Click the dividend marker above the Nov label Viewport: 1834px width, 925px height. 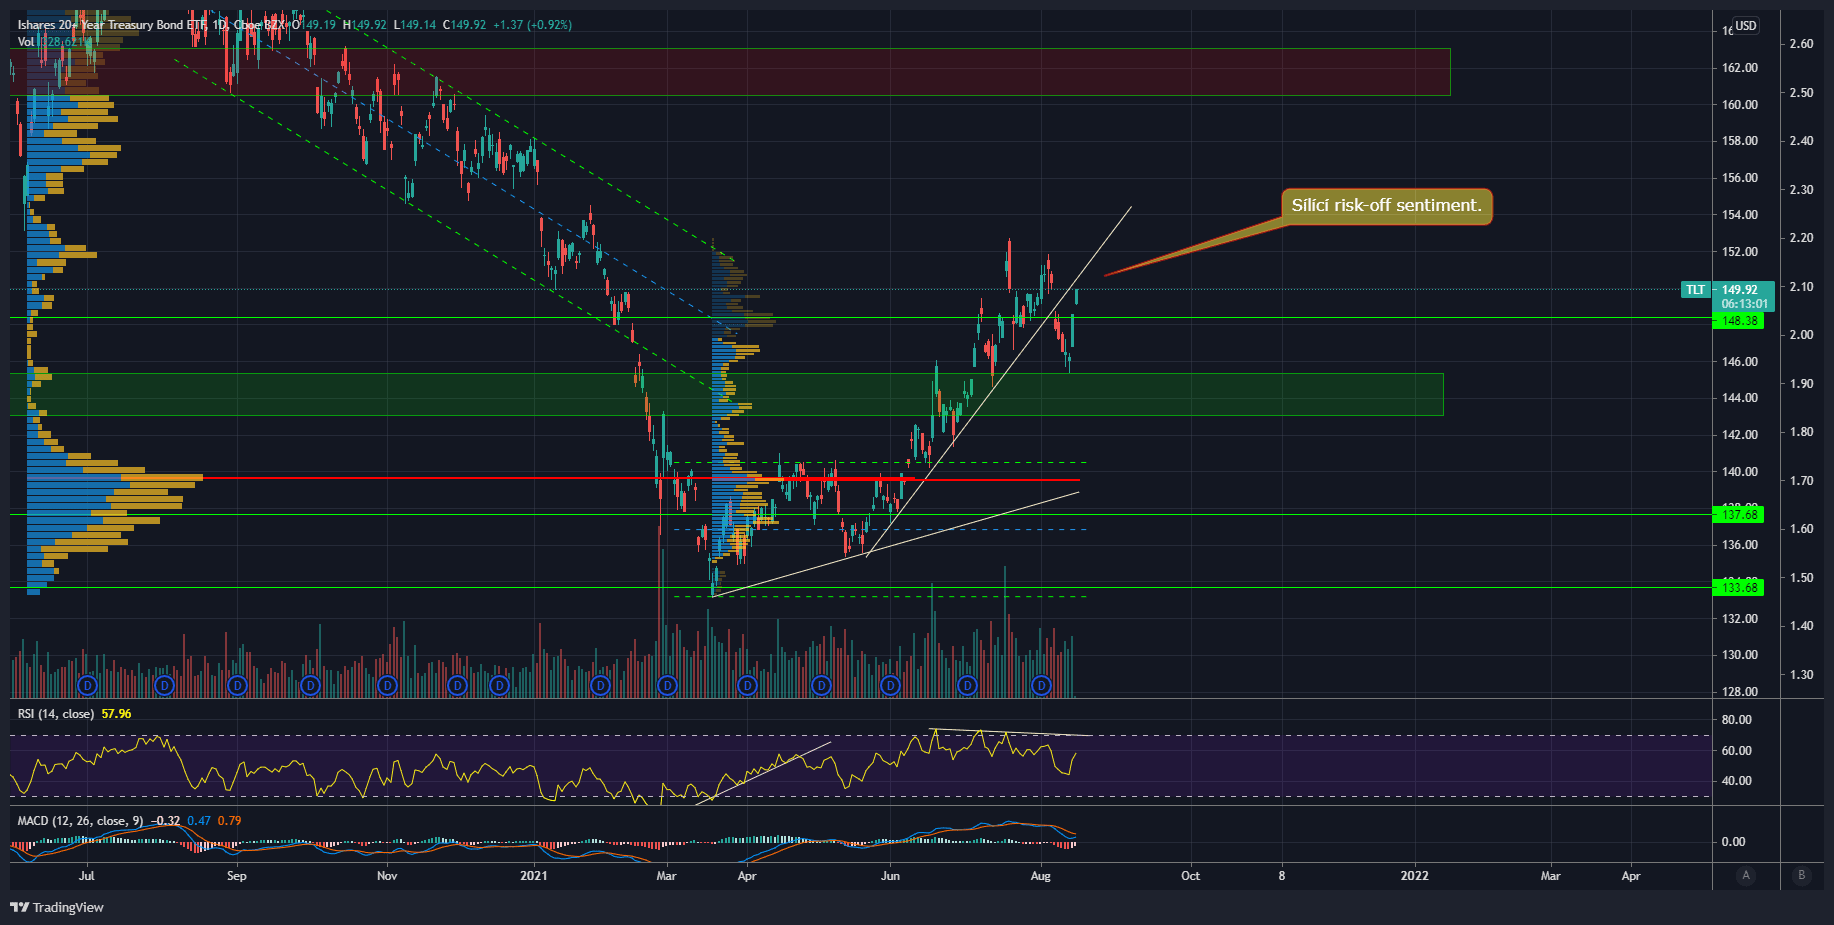click(x=387, y=685)
